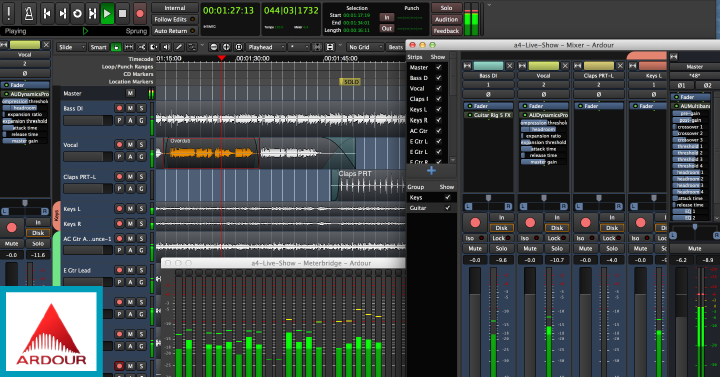This screenshot has height=377, width=720.
Task: Click the Feedback alert button
Action: point(446,31)
